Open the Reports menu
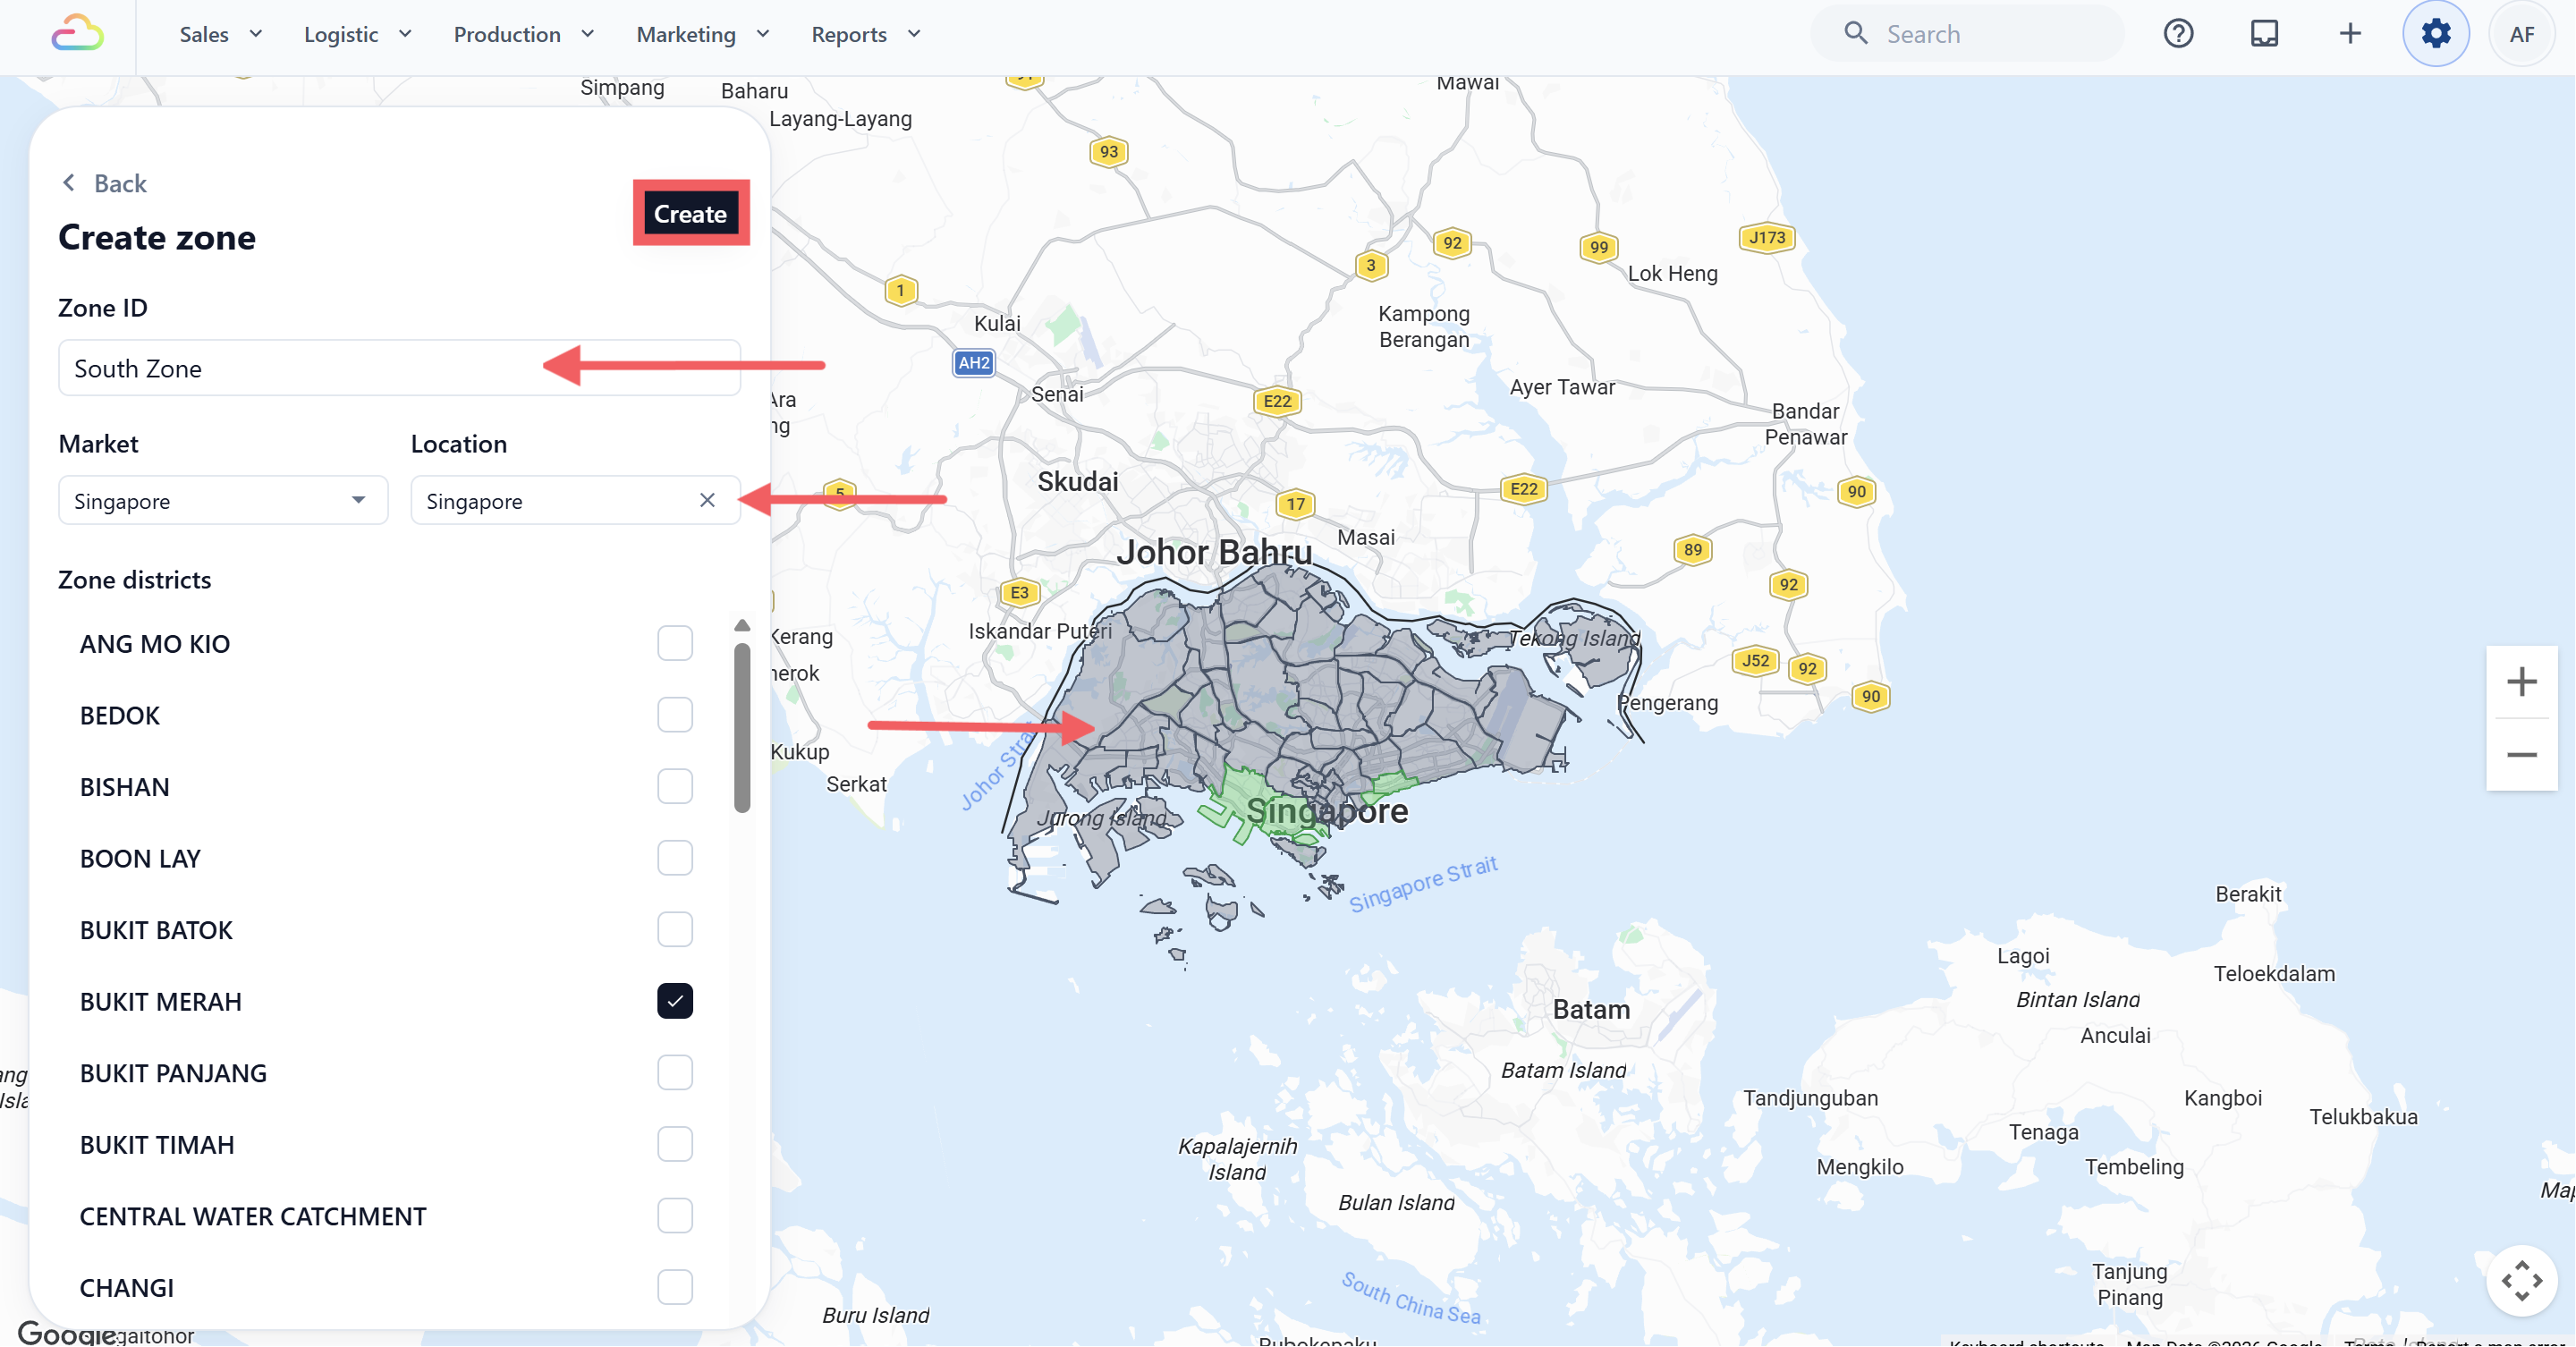Viewport: 2576px width, 1347px height. (x=849, y=34)
